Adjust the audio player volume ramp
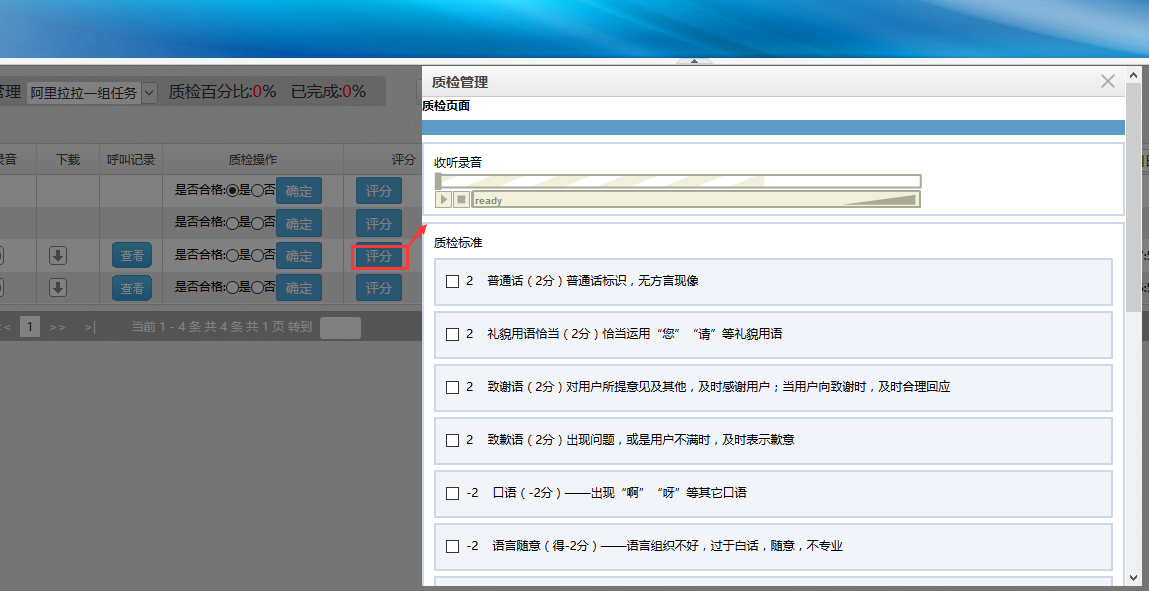This screenshot has width=1149, height=591. pyautogui.click(x=880, y=200)
